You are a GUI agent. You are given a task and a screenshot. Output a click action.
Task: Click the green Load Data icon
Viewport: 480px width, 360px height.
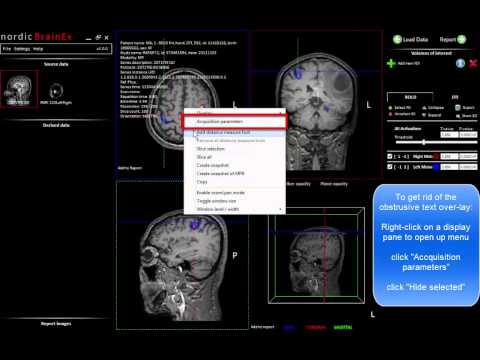pos(397,39)
